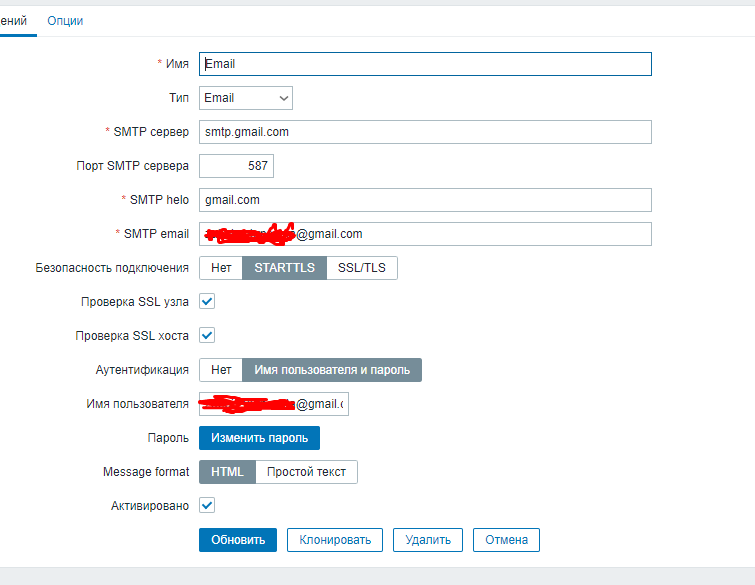The height and width of the screenshot is (585, 755).
Task: Set connection security to Нет
Action: pyautogui.click(x=221, y=268)
